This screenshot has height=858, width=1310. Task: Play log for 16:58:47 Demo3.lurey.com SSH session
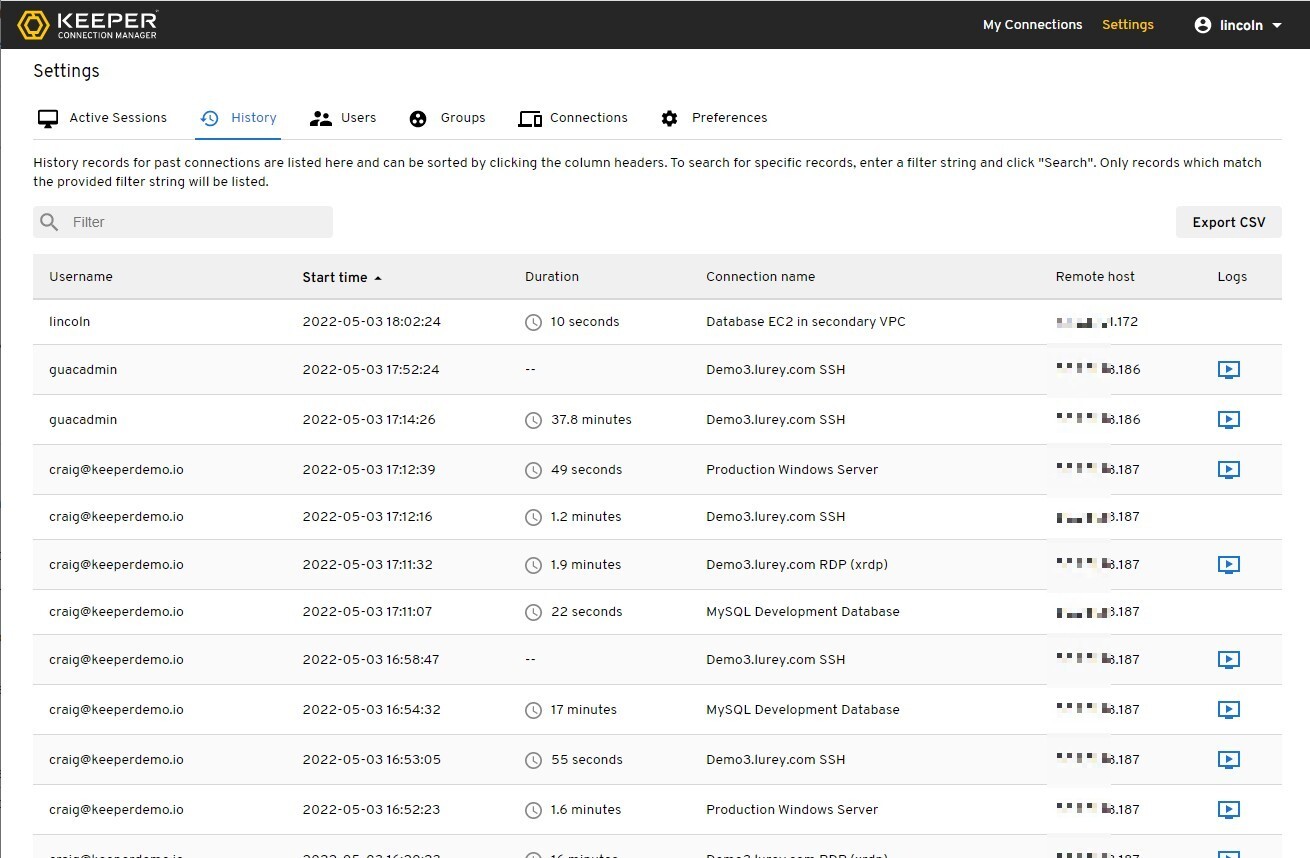click(1228, 660)
